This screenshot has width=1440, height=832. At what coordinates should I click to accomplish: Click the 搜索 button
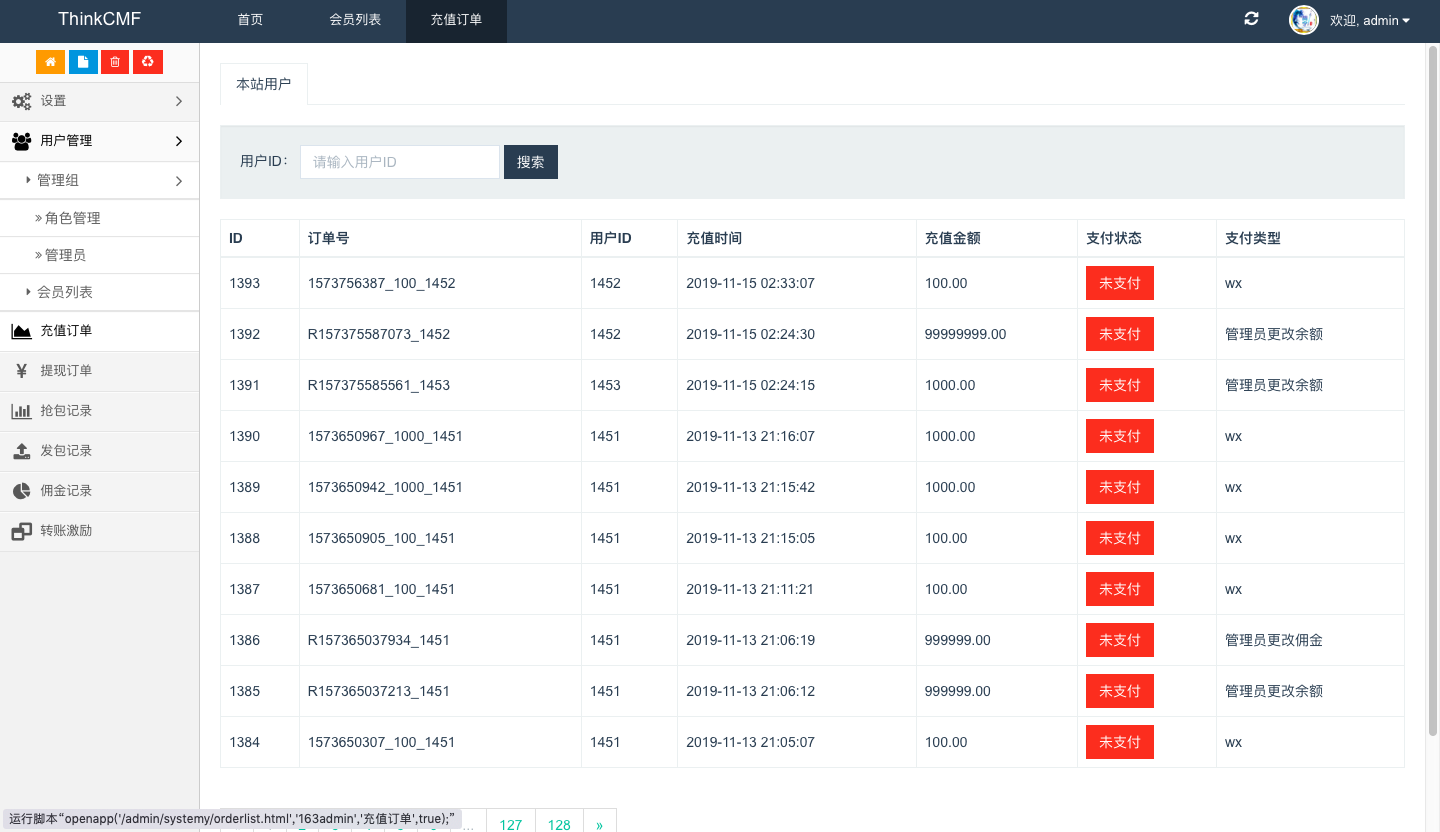(530, 162)
